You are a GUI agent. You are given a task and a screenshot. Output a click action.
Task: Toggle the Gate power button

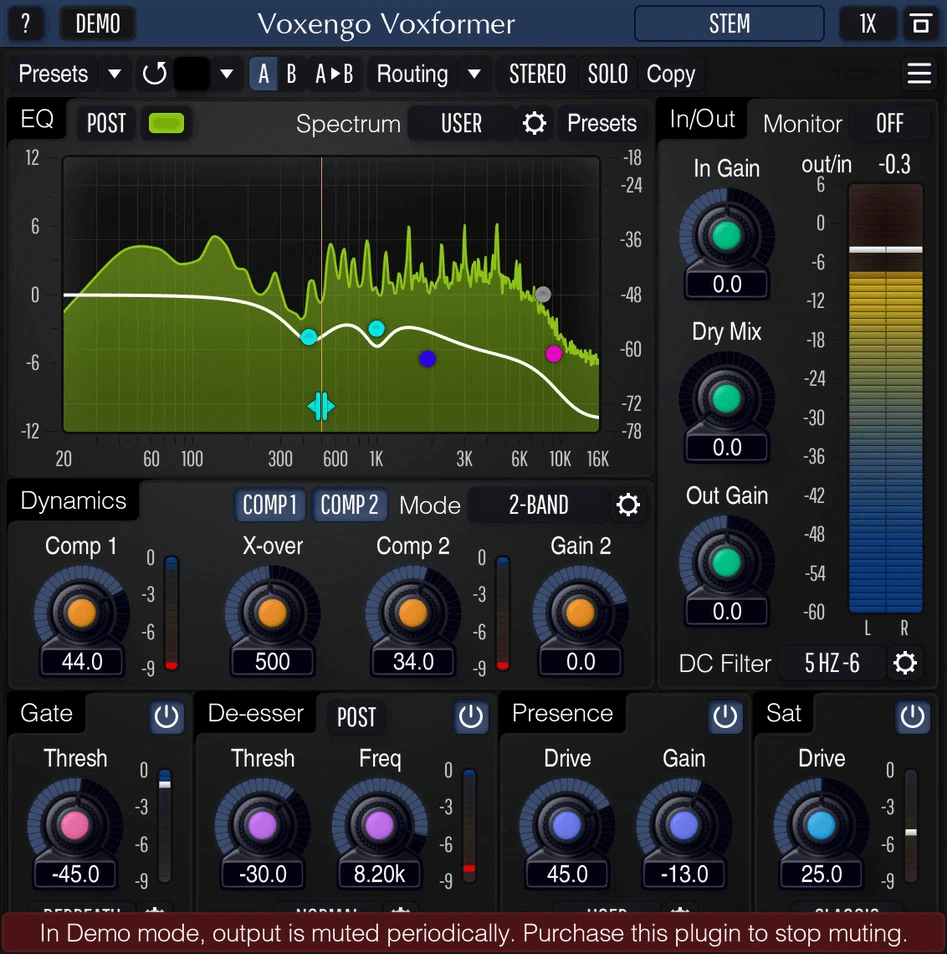tap(166, 717)
